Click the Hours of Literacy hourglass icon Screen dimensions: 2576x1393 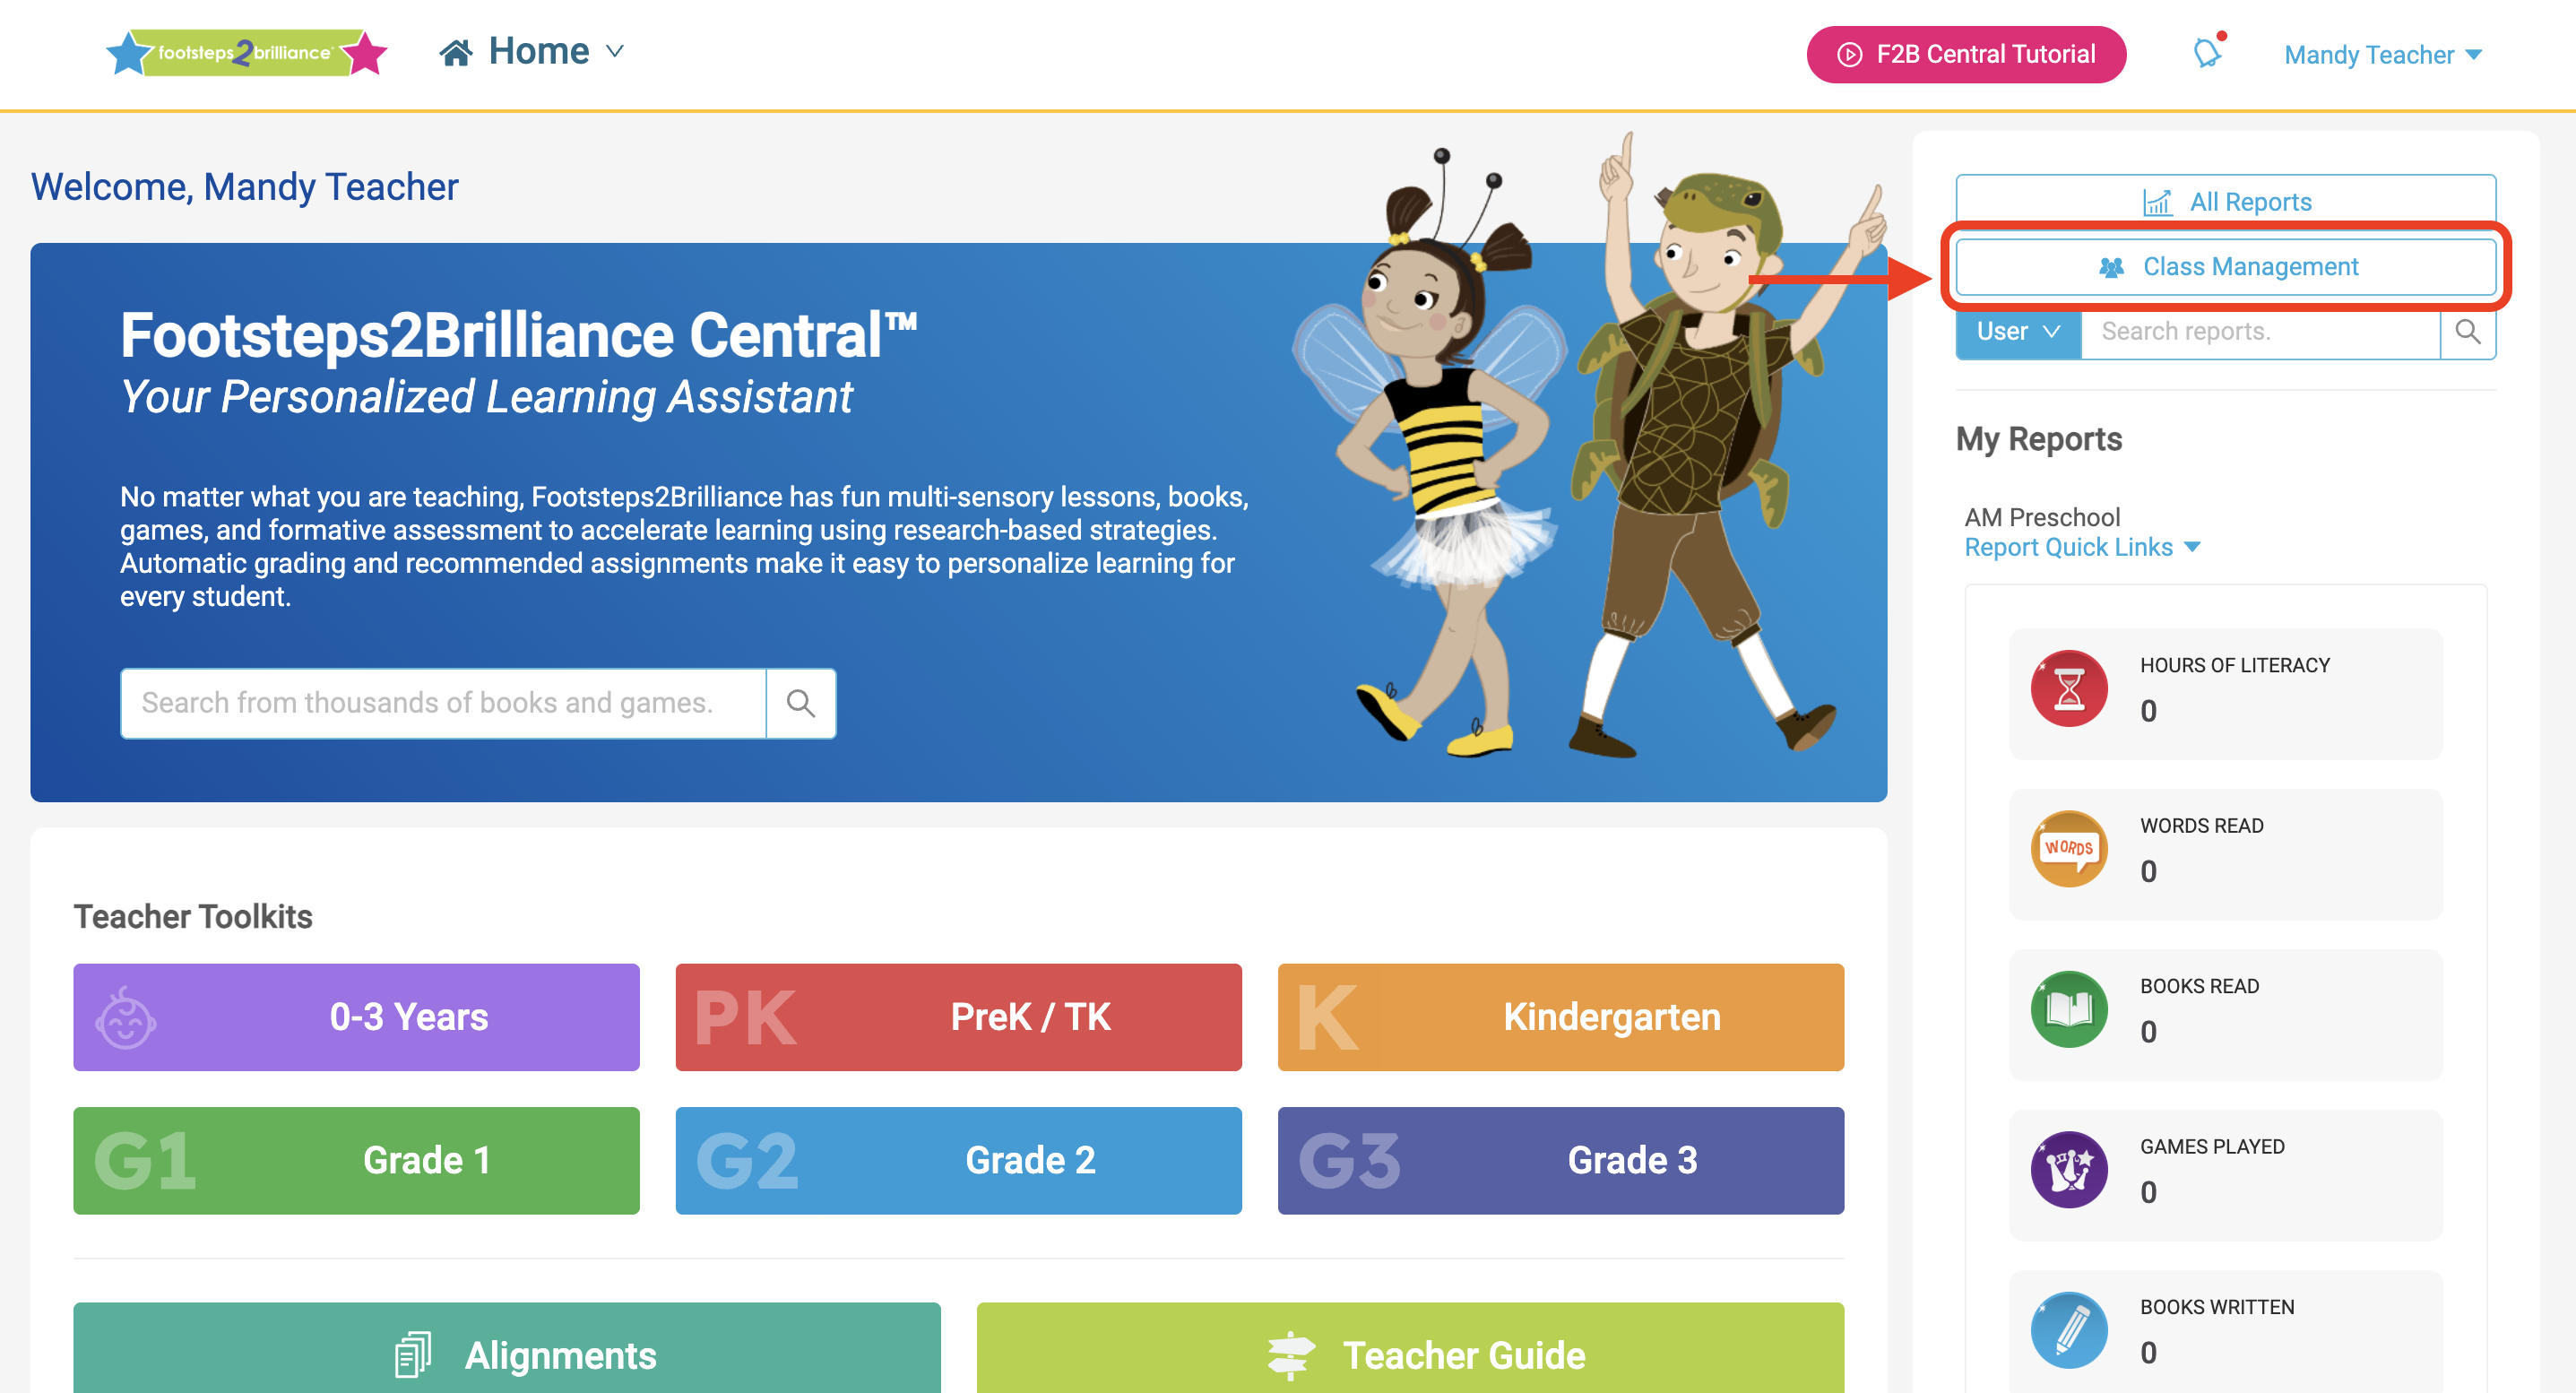point(2068,690)
